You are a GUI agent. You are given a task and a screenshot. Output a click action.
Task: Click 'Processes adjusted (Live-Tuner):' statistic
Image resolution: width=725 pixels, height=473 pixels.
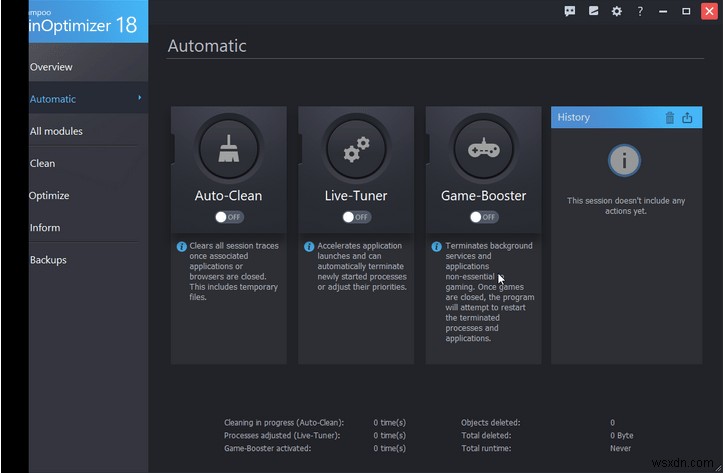pos(282,436)
